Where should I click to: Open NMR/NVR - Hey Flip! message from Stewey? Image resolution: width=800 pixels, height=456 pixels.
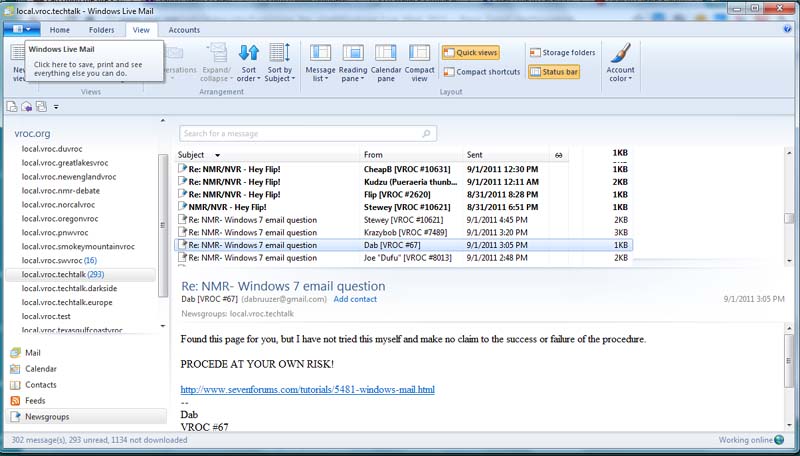point(403,208)
